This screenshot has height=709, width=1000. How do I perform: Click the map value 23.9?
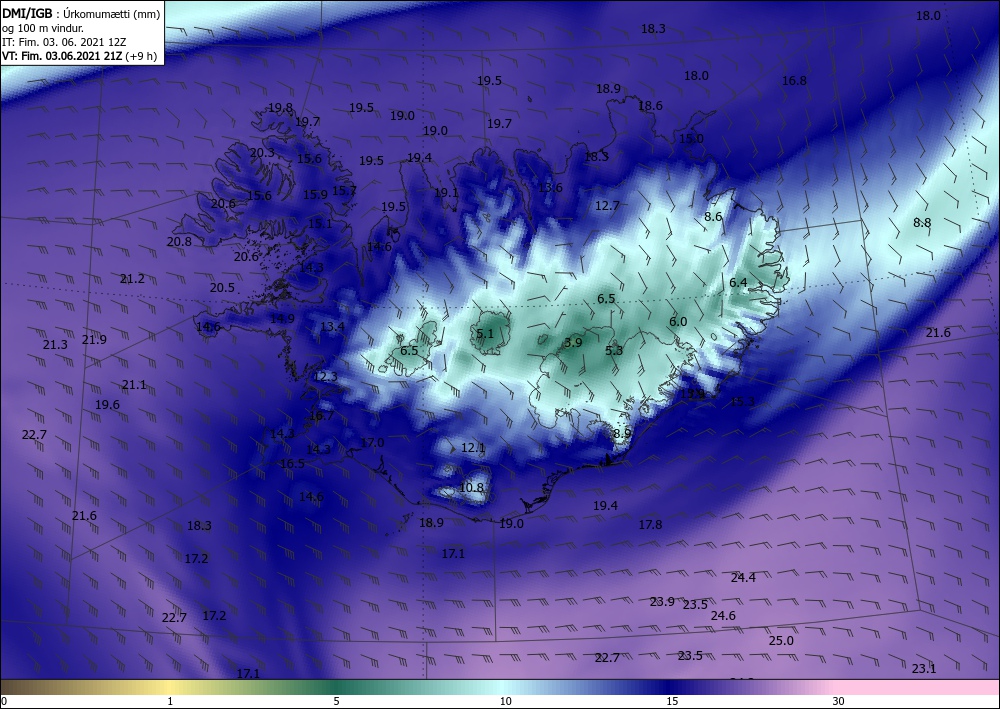pyautogui.click(x=662, y=602)
